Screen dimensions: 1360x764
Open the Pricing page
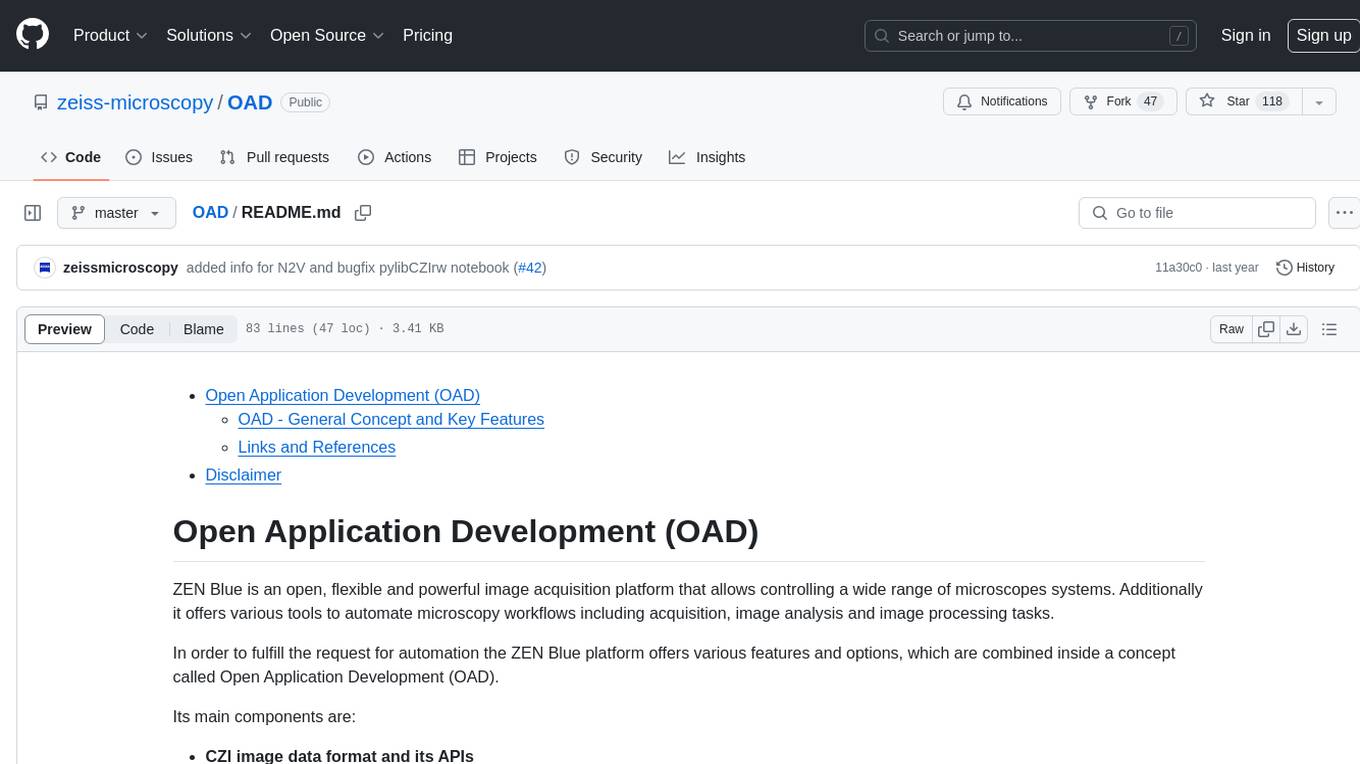[x=427, y=35]
